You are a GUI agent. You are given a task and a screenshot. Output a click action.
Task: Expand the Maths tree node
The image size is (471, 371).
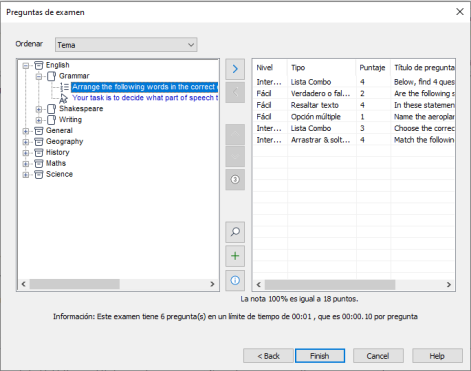(26, 164)
